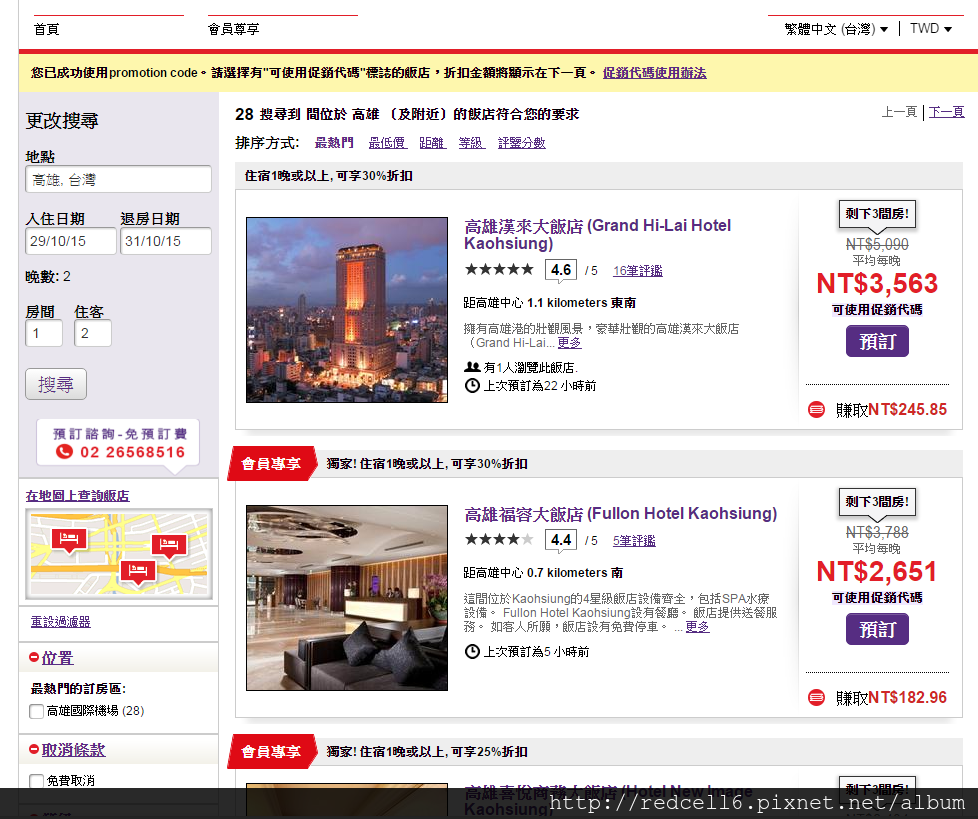This screenshot has width=978, height=819.
Task: Click the 剩下3間房! tag for Grand Hi-Lai
Action: point(877,214)
